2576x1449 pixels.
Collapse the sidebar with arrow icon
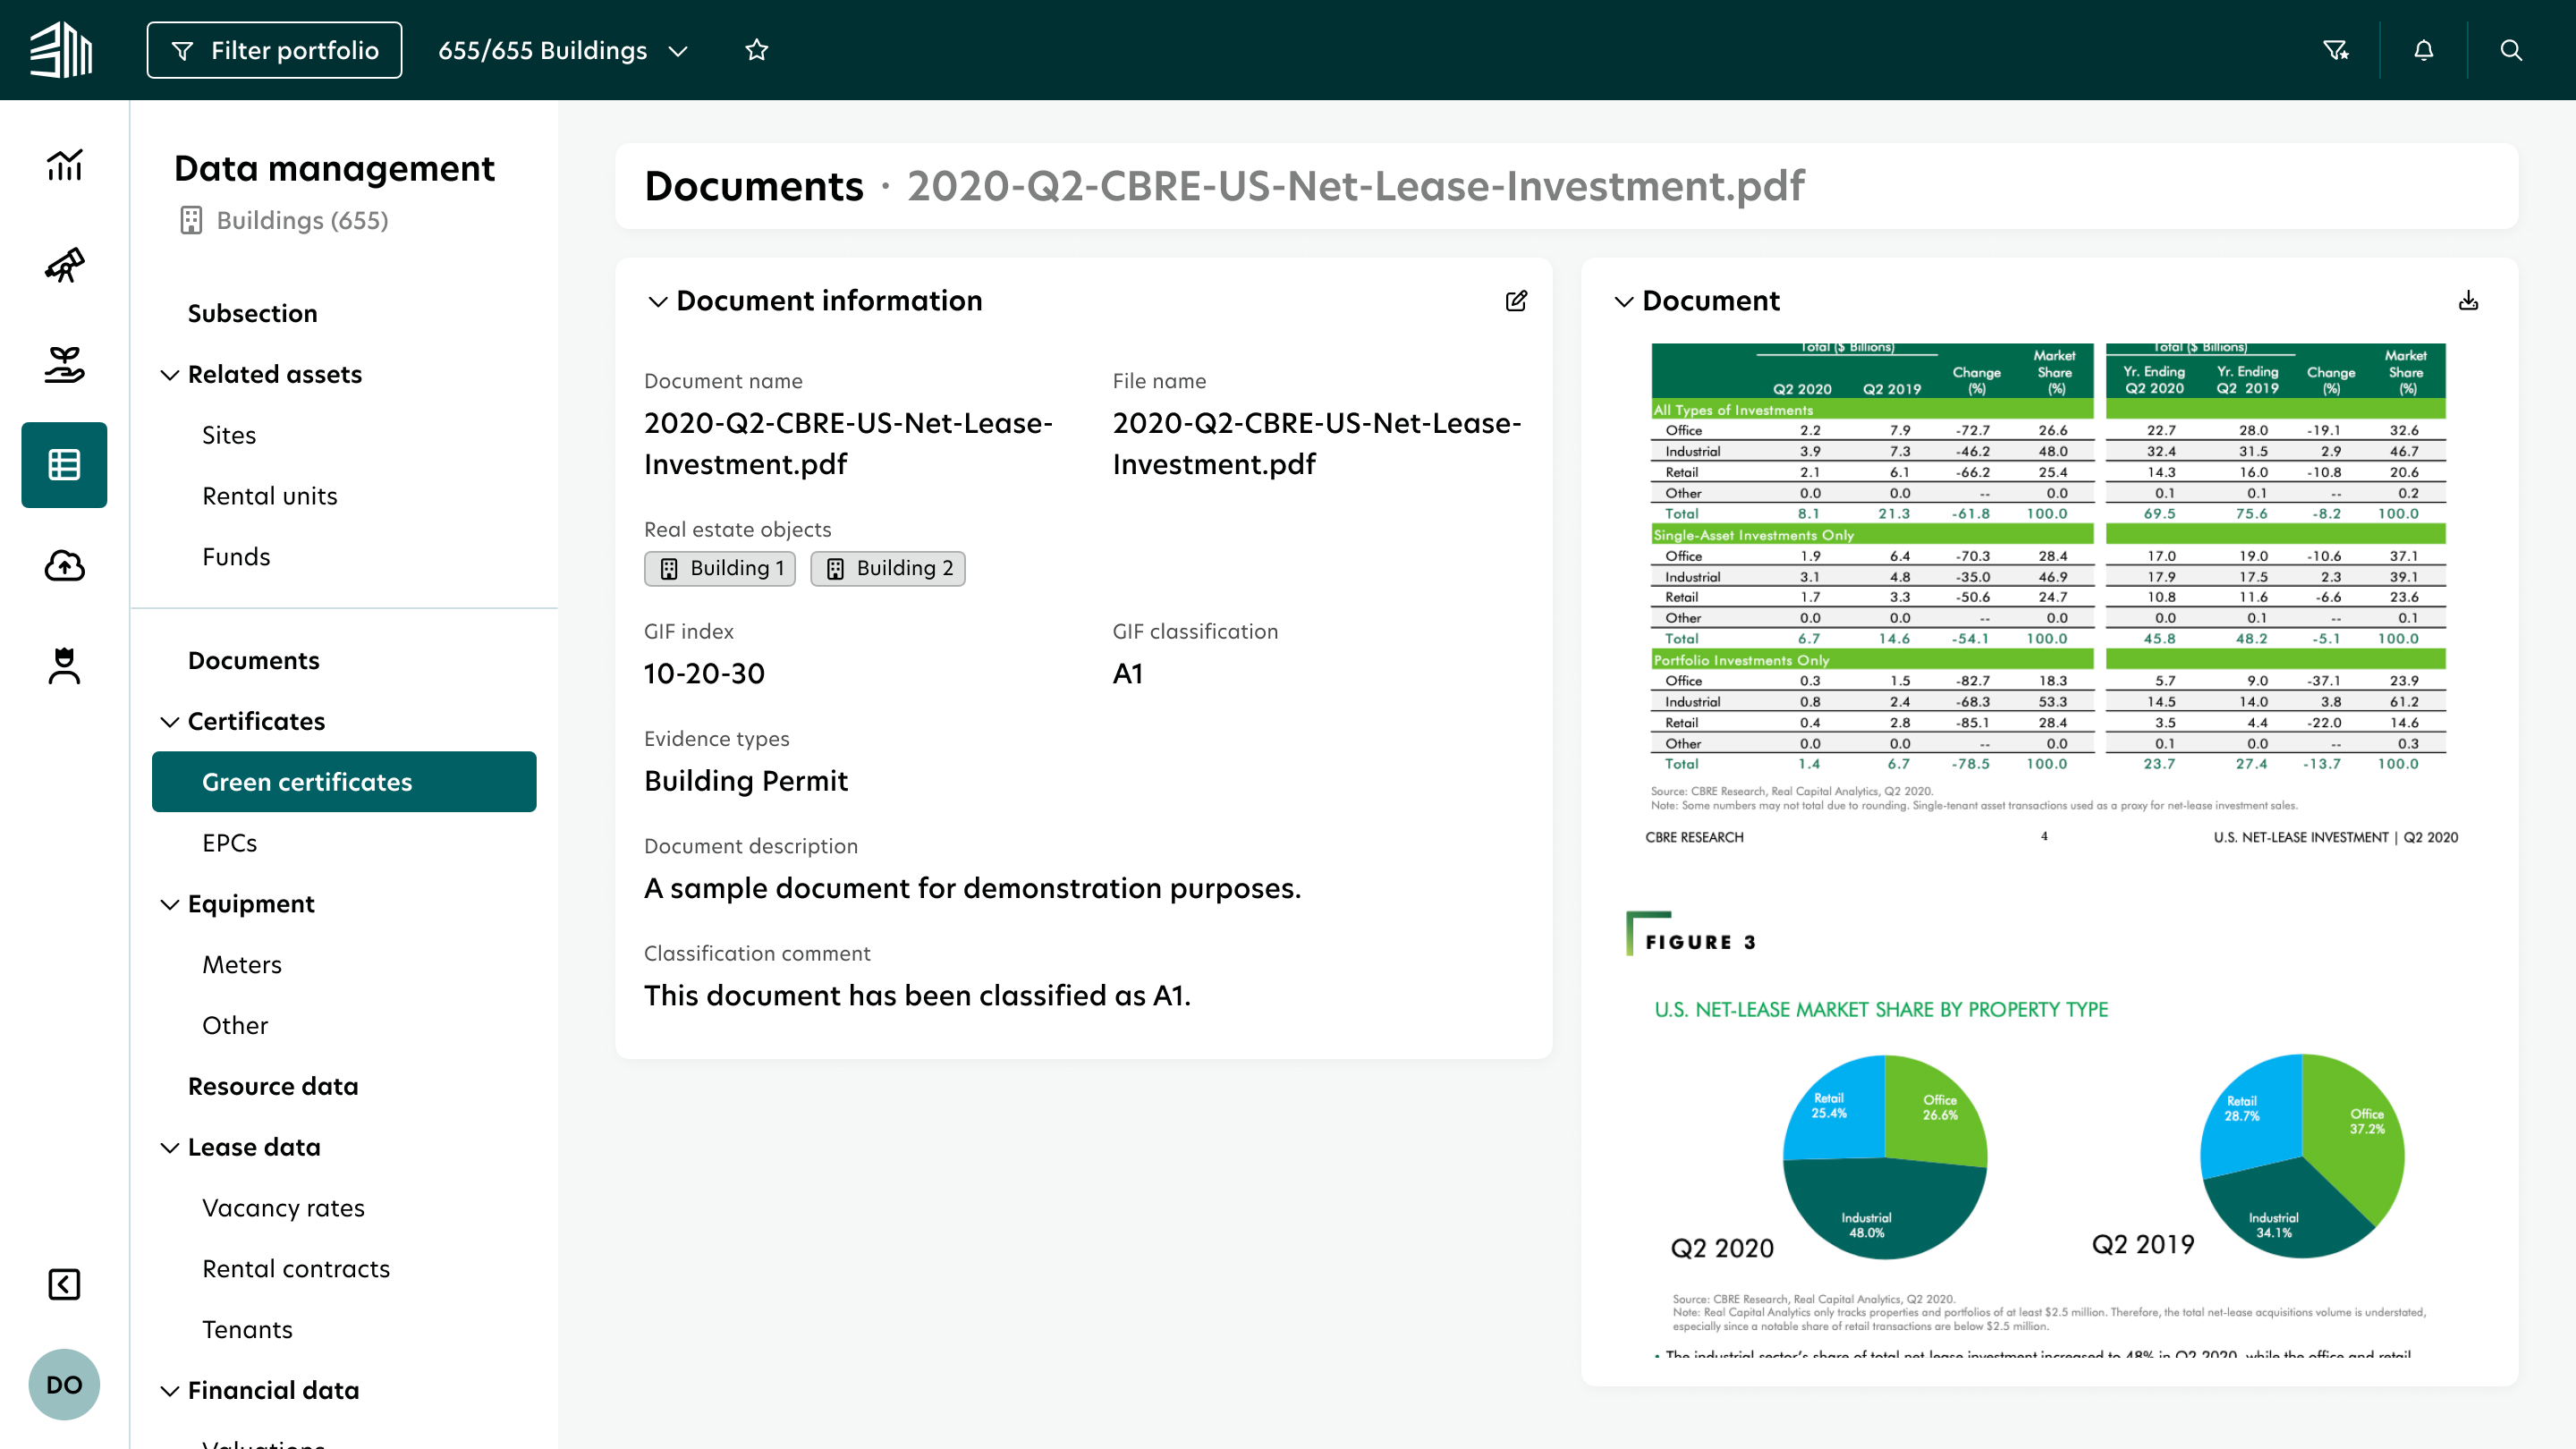pos(64,1284)
